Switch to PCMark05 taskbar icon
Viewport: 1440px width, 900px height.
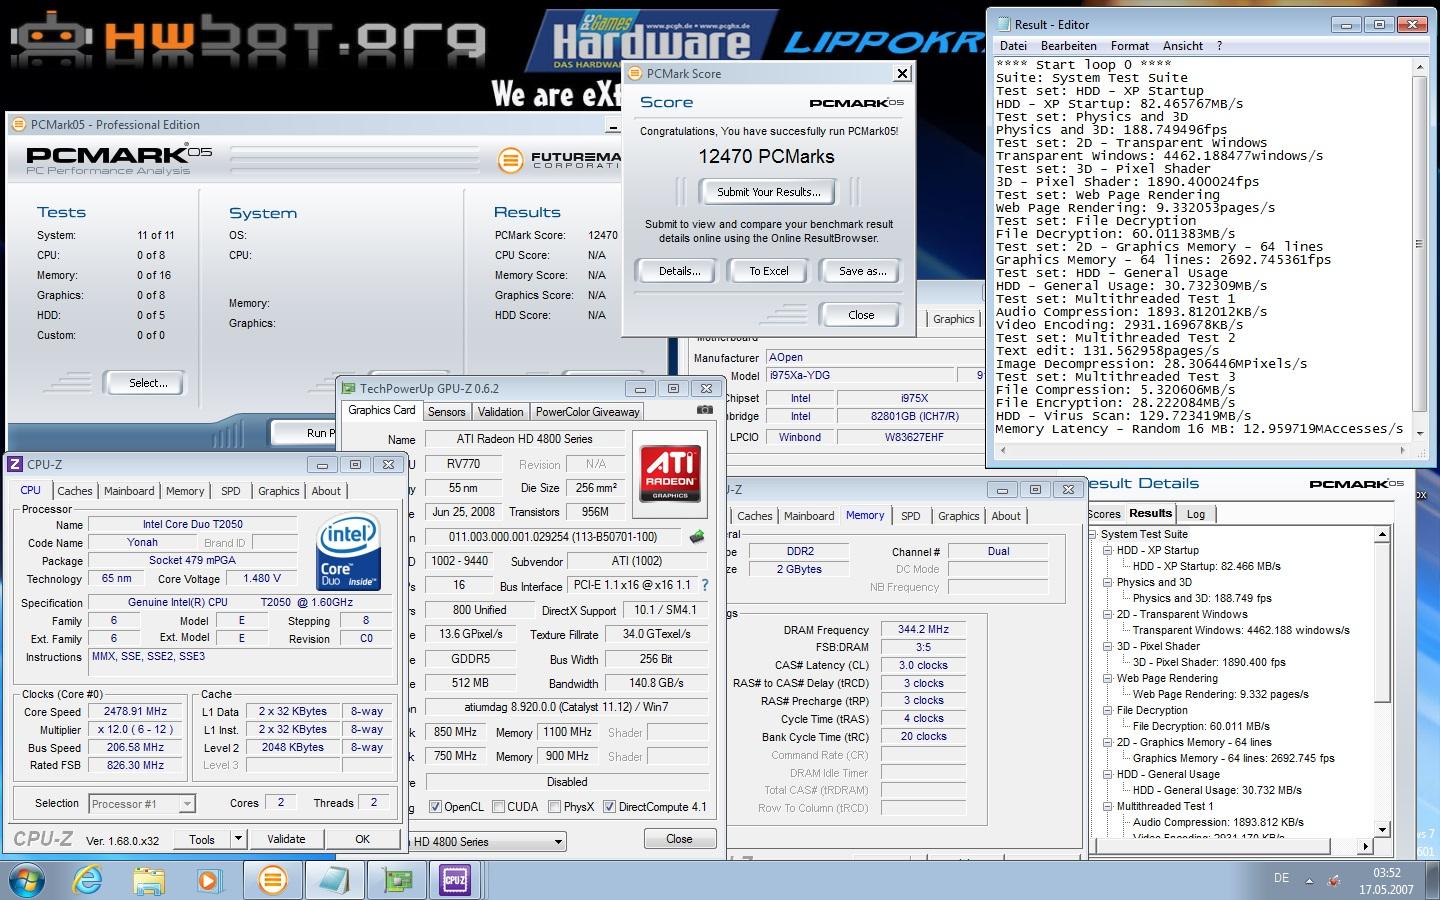[x=271, y=880]
